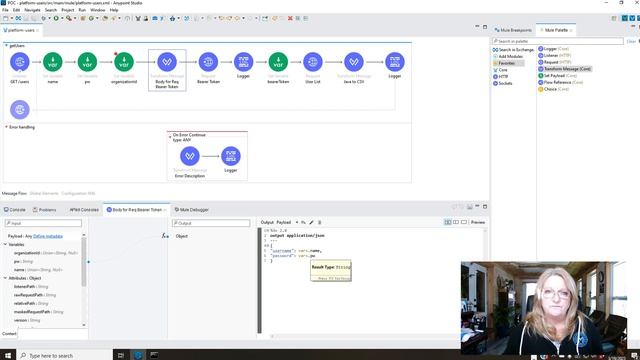Select the Bearer Token Request node
Viewport: 640px width, 360px height.
click(x=208, y=62)
